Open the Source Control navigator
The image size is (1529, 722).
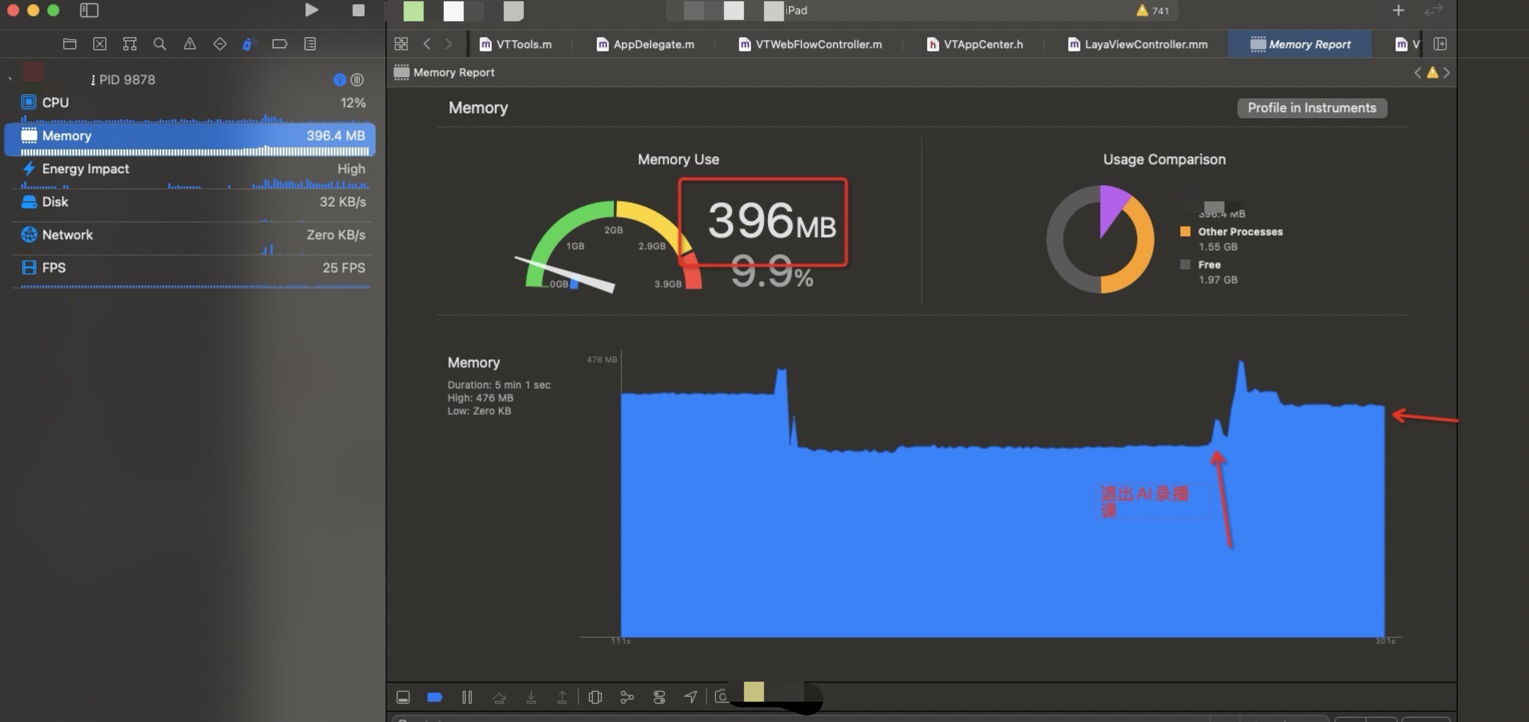tap(100, 44)
